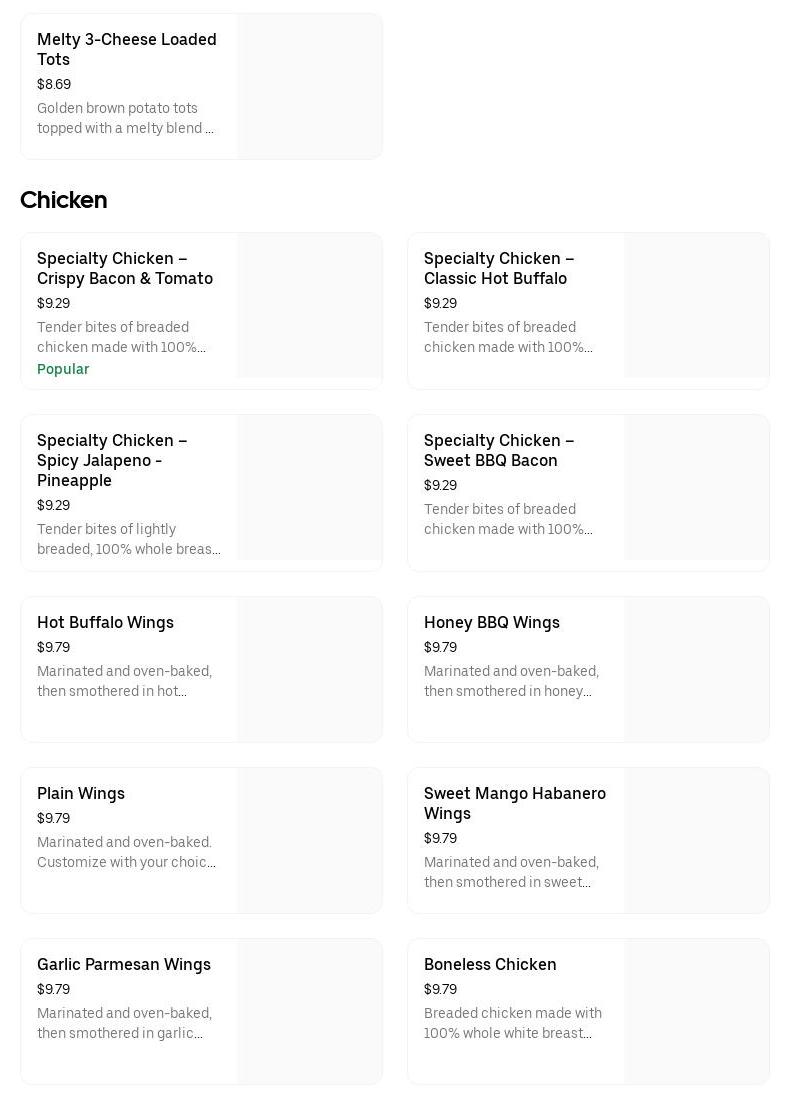Click the Hot Buffalo Wings title

coord(105,622)
